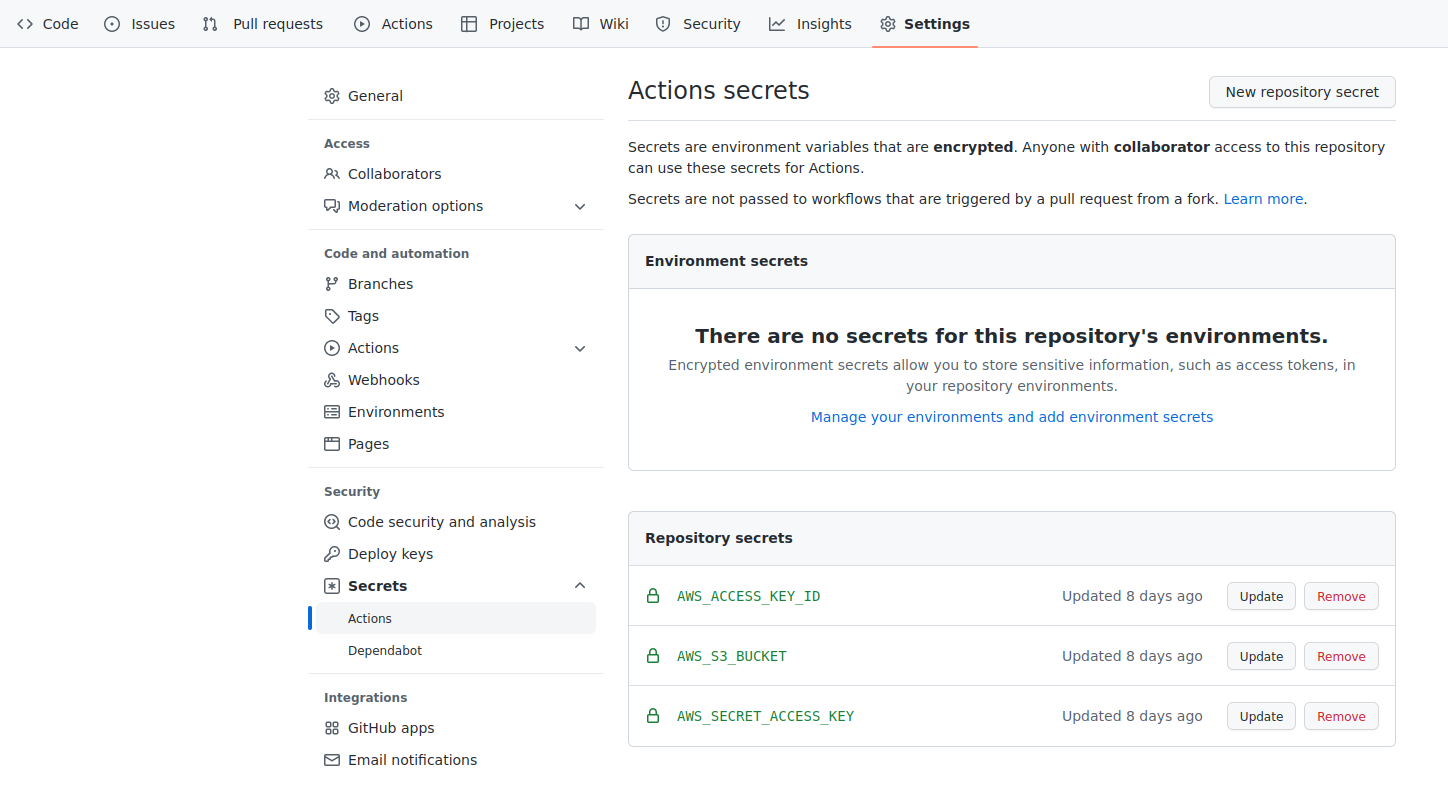The width and height of the screenshot is (1448, 804).
Task: Click the Collaborators people icon
Action: [x=332, y=174]
